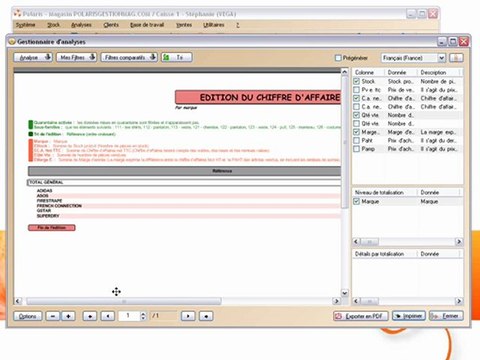Go to the previous report page
This screenshot has height=360, width=480.
[108, 316]
